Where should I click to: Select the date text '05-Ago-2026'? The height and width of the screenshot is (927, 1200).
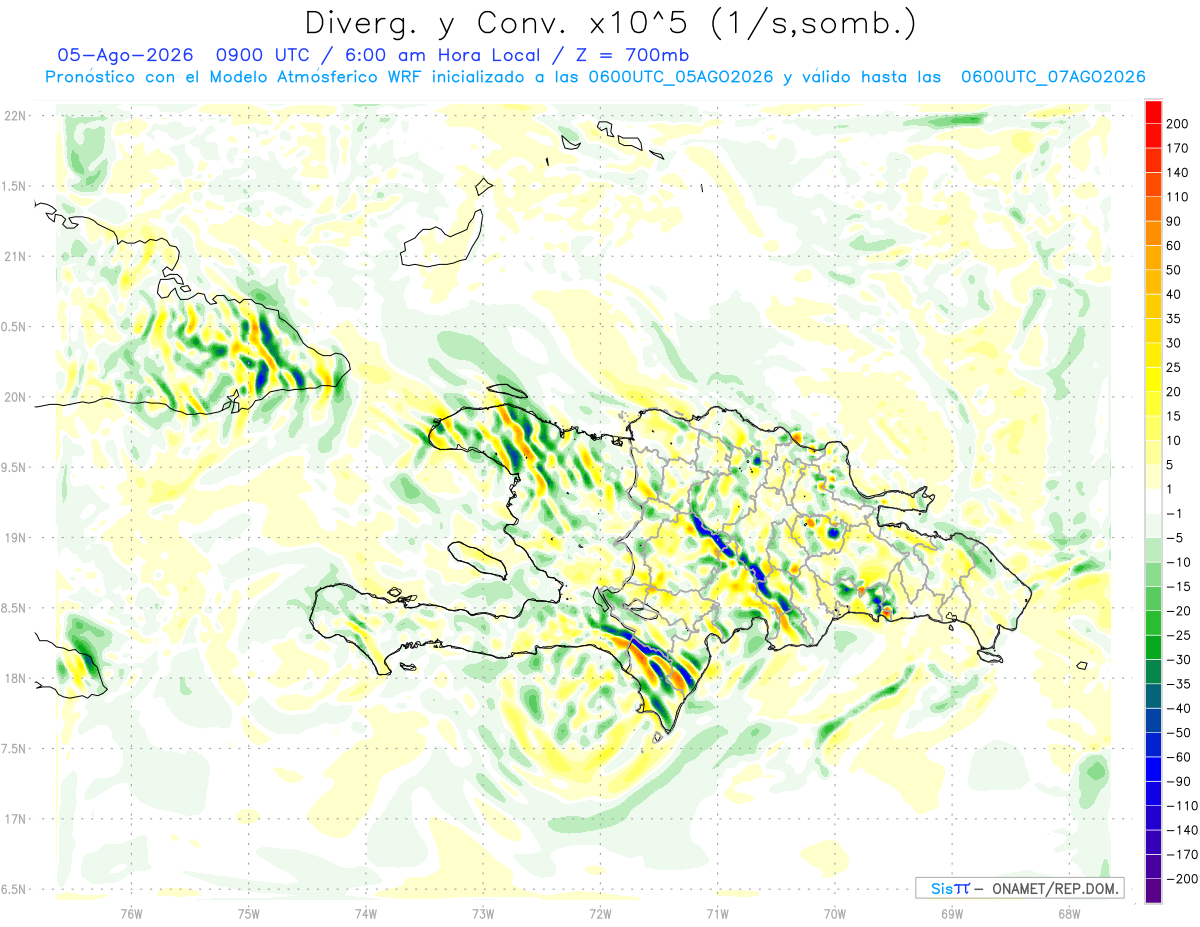[125, 55]
